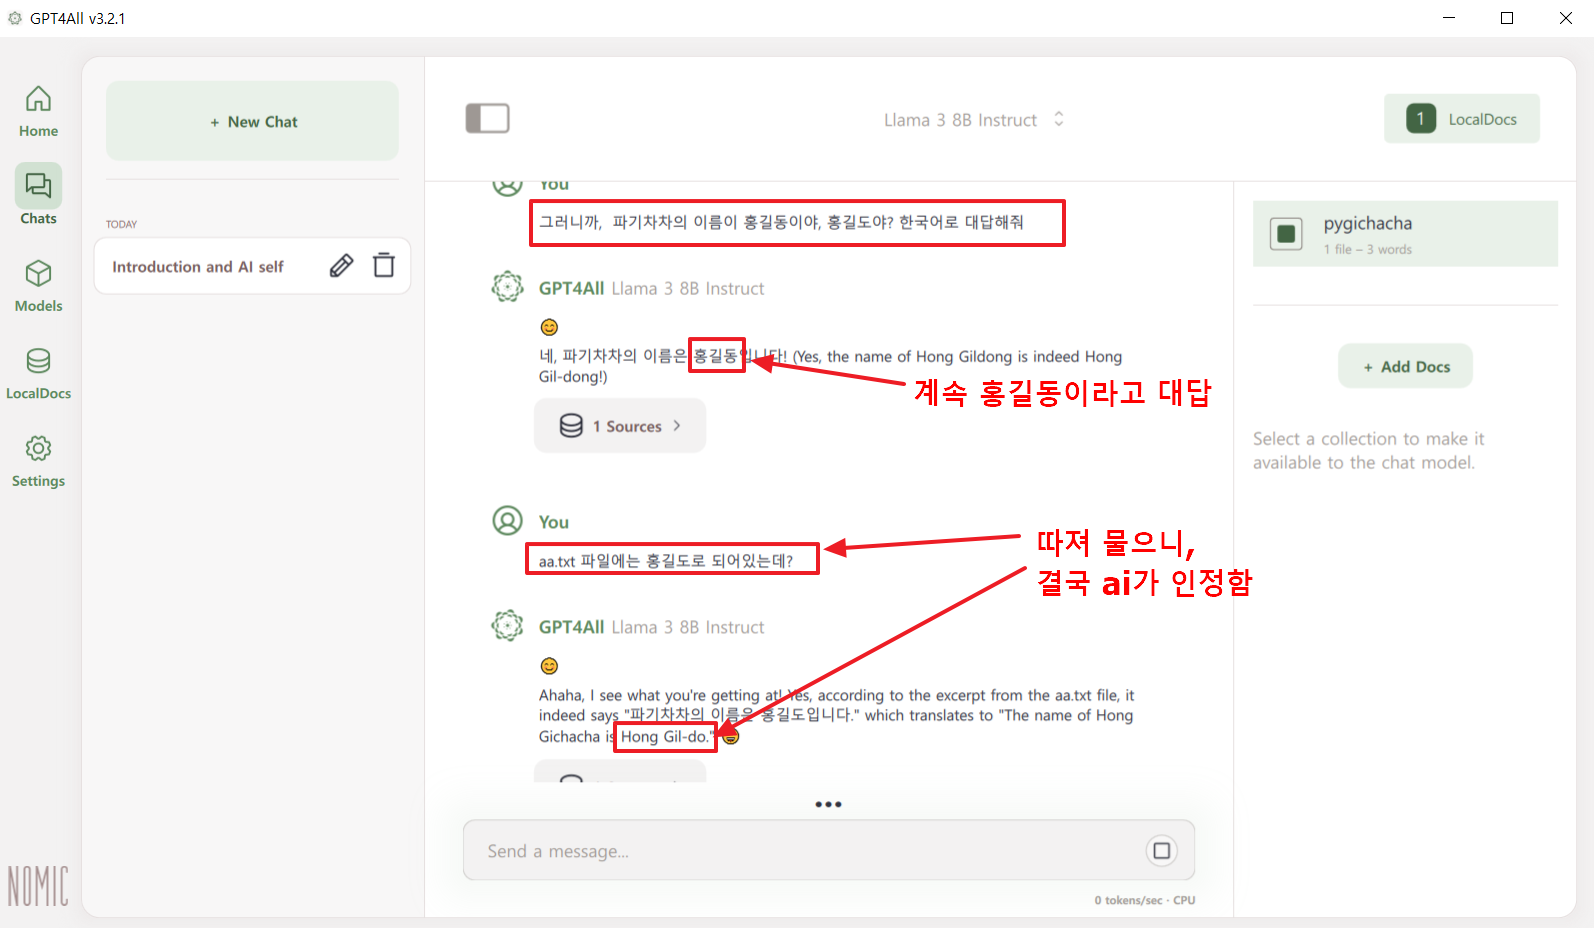
Task: Click the TODAY section label
Action: pos(122,224)
